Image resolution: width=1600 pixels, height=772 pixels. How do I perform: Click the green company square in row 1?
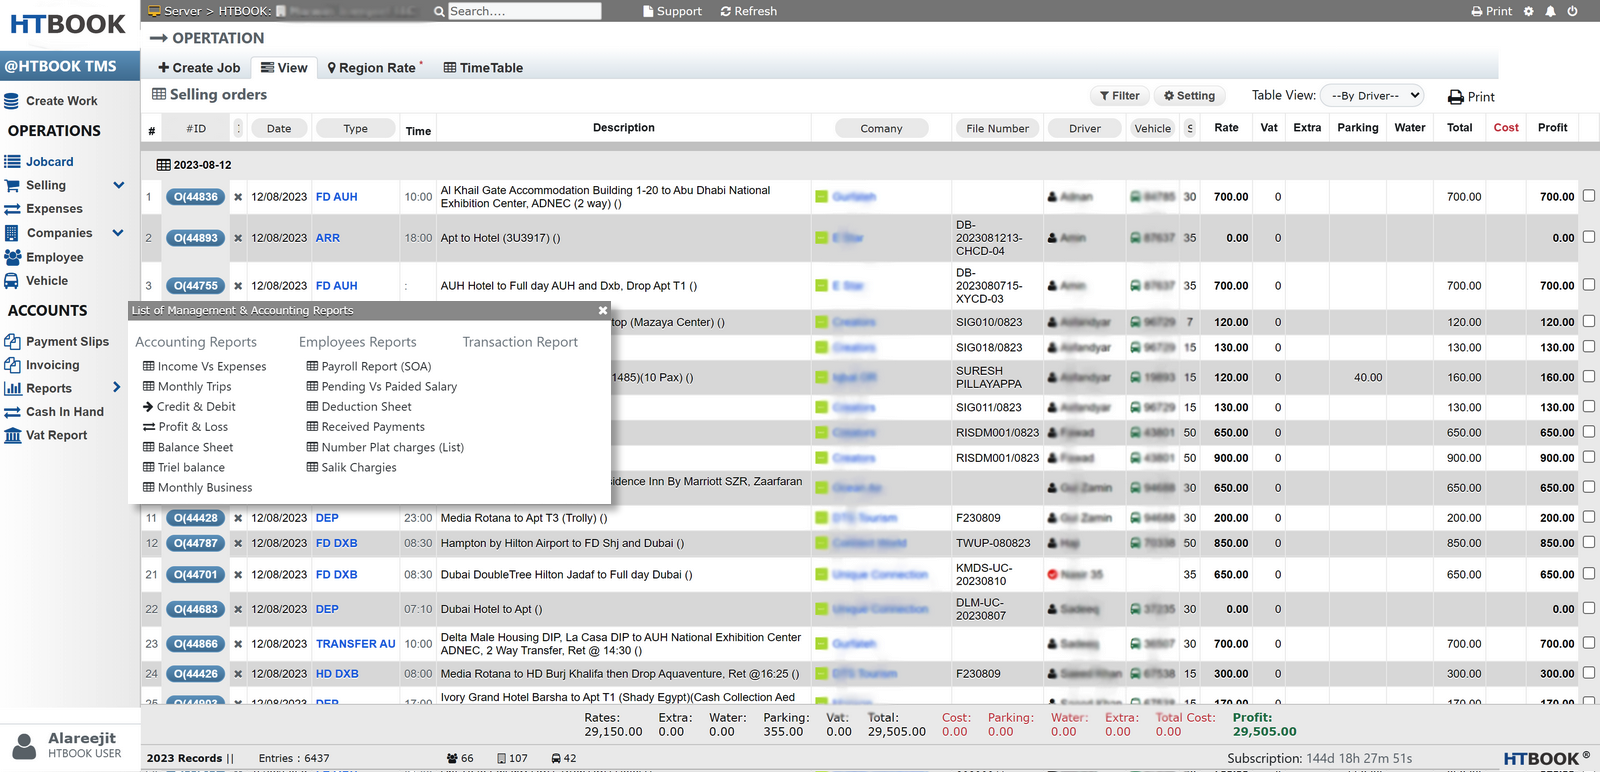821,197
